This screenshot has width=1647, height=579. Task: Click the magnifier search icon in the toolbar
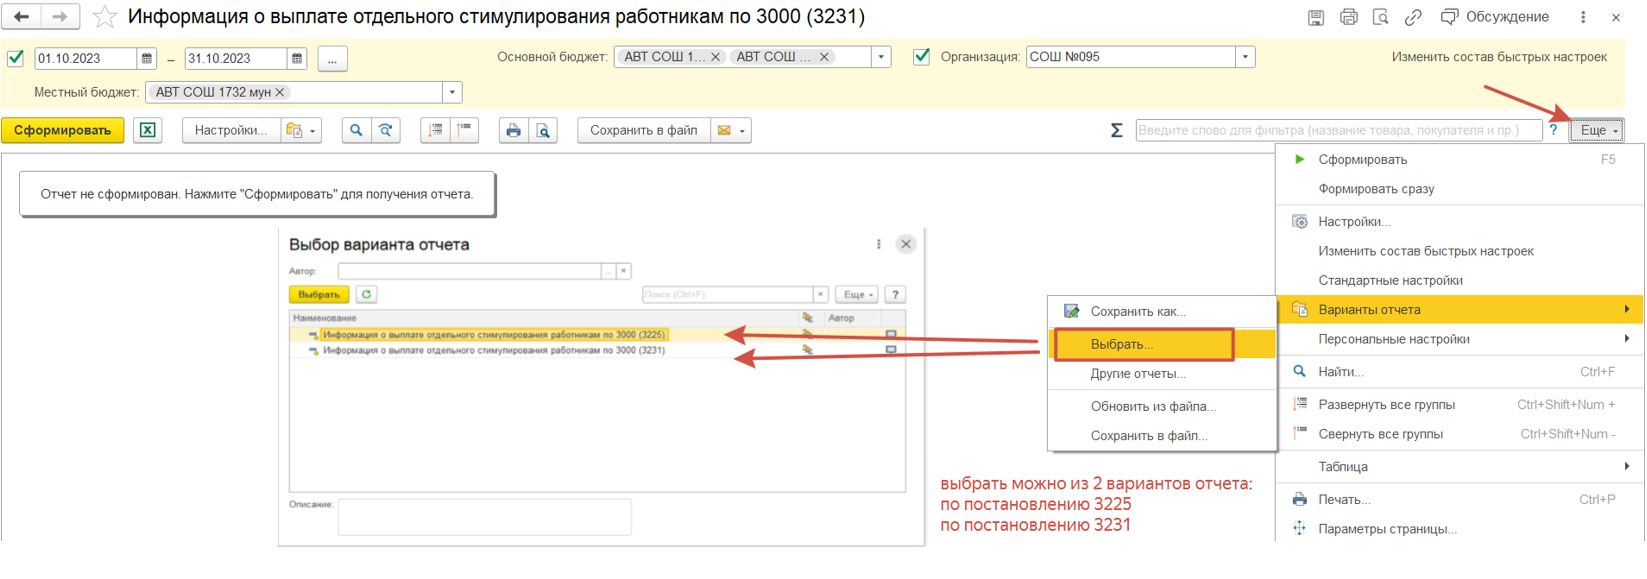(356, 130)
